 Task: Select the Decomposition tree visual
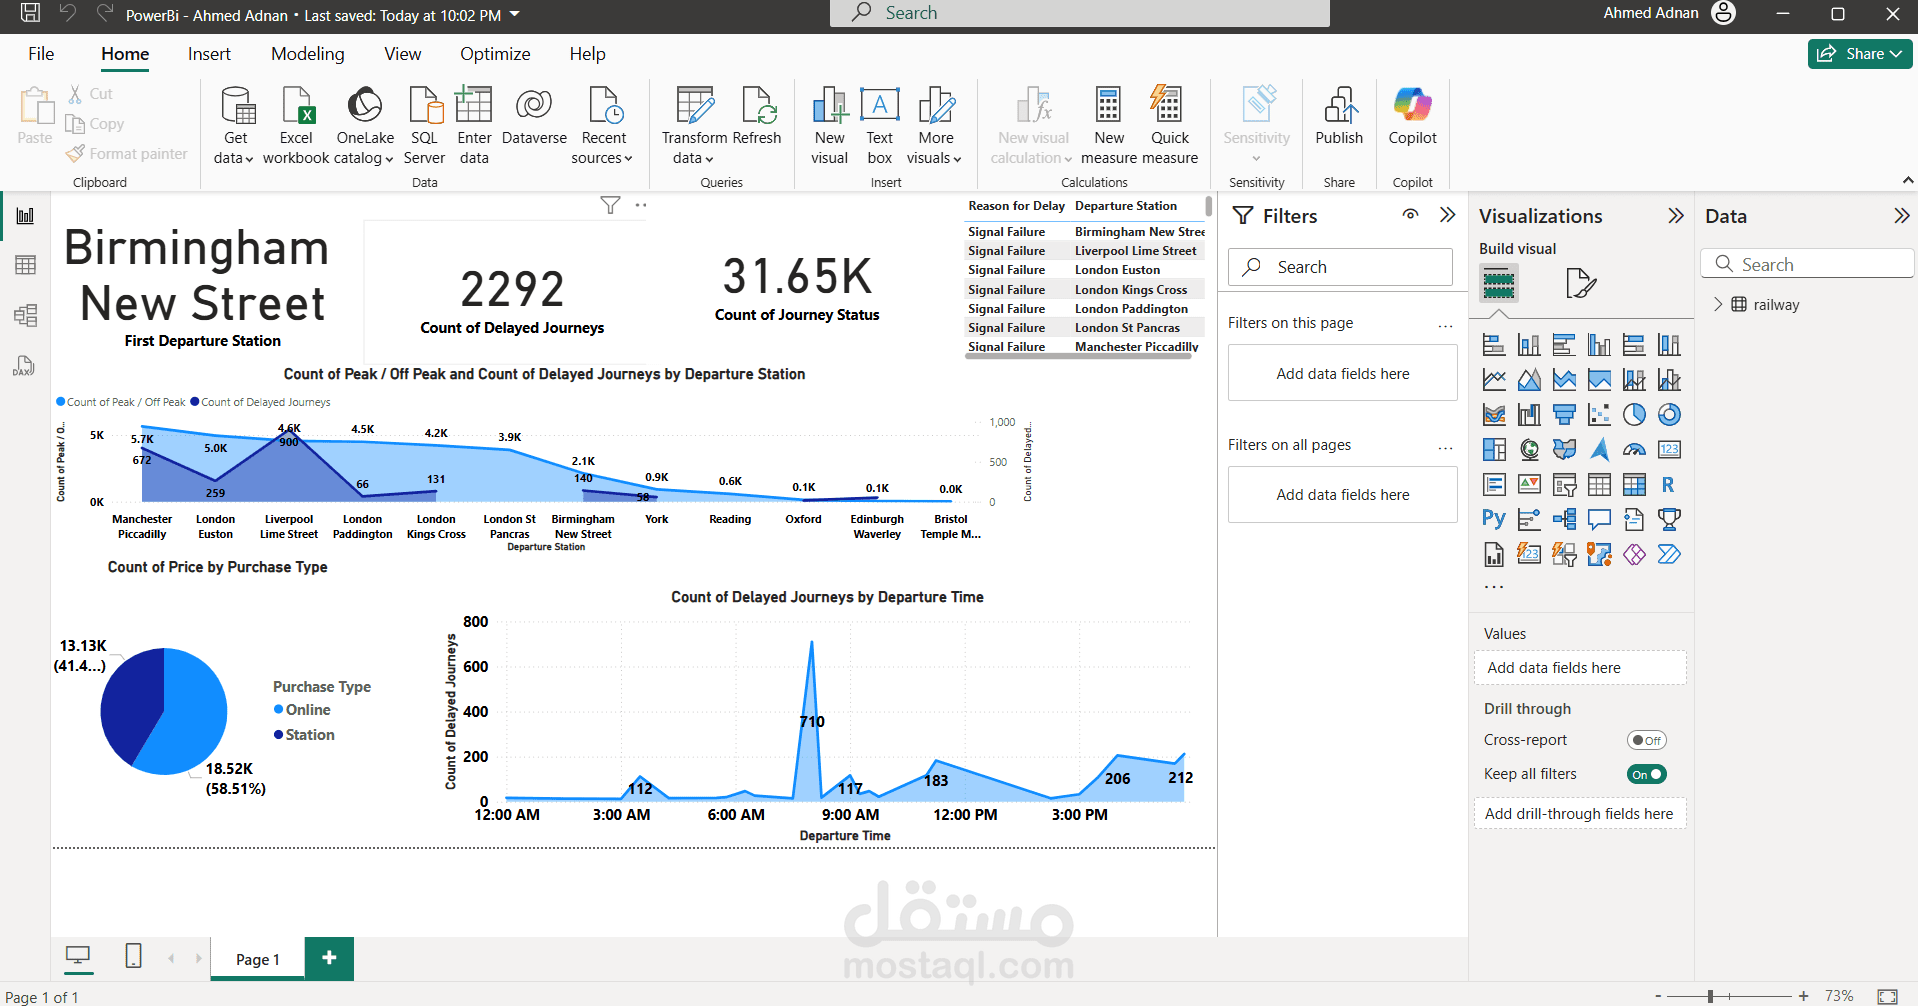click(x=1564, y=519)
